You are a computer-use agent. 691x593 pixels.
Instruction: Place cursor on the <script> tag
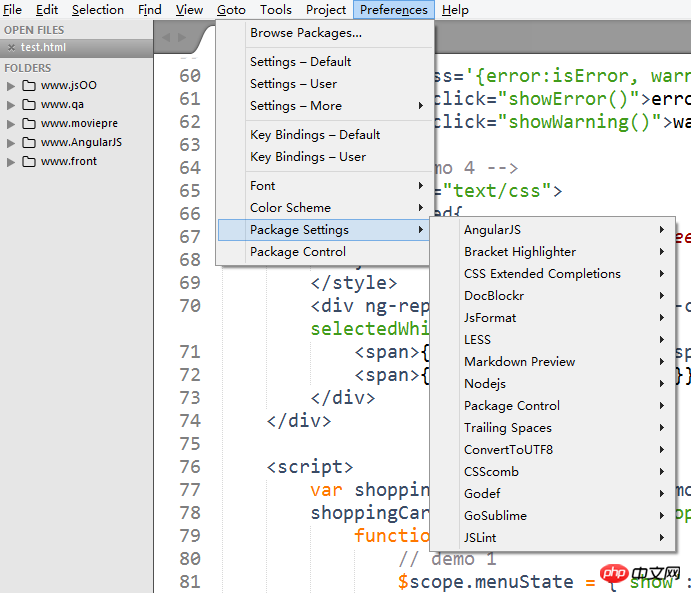[310, 467]
